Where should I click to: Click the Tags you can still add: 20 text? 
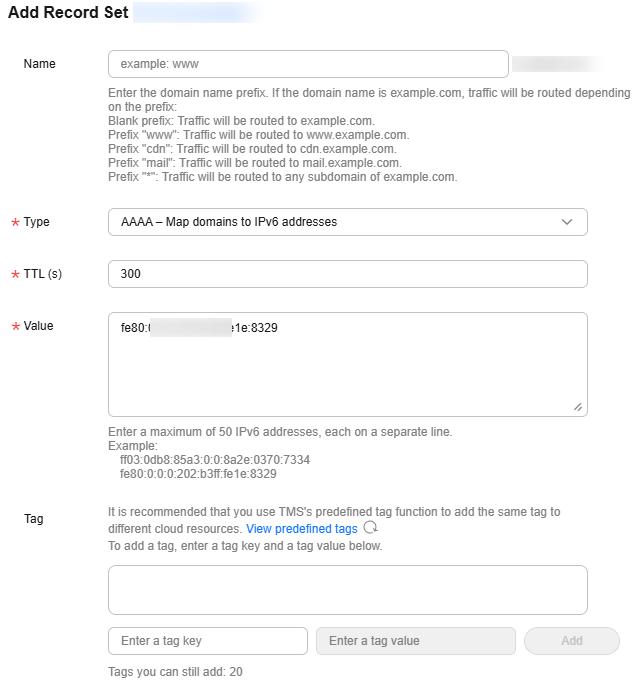coord(175,671)
